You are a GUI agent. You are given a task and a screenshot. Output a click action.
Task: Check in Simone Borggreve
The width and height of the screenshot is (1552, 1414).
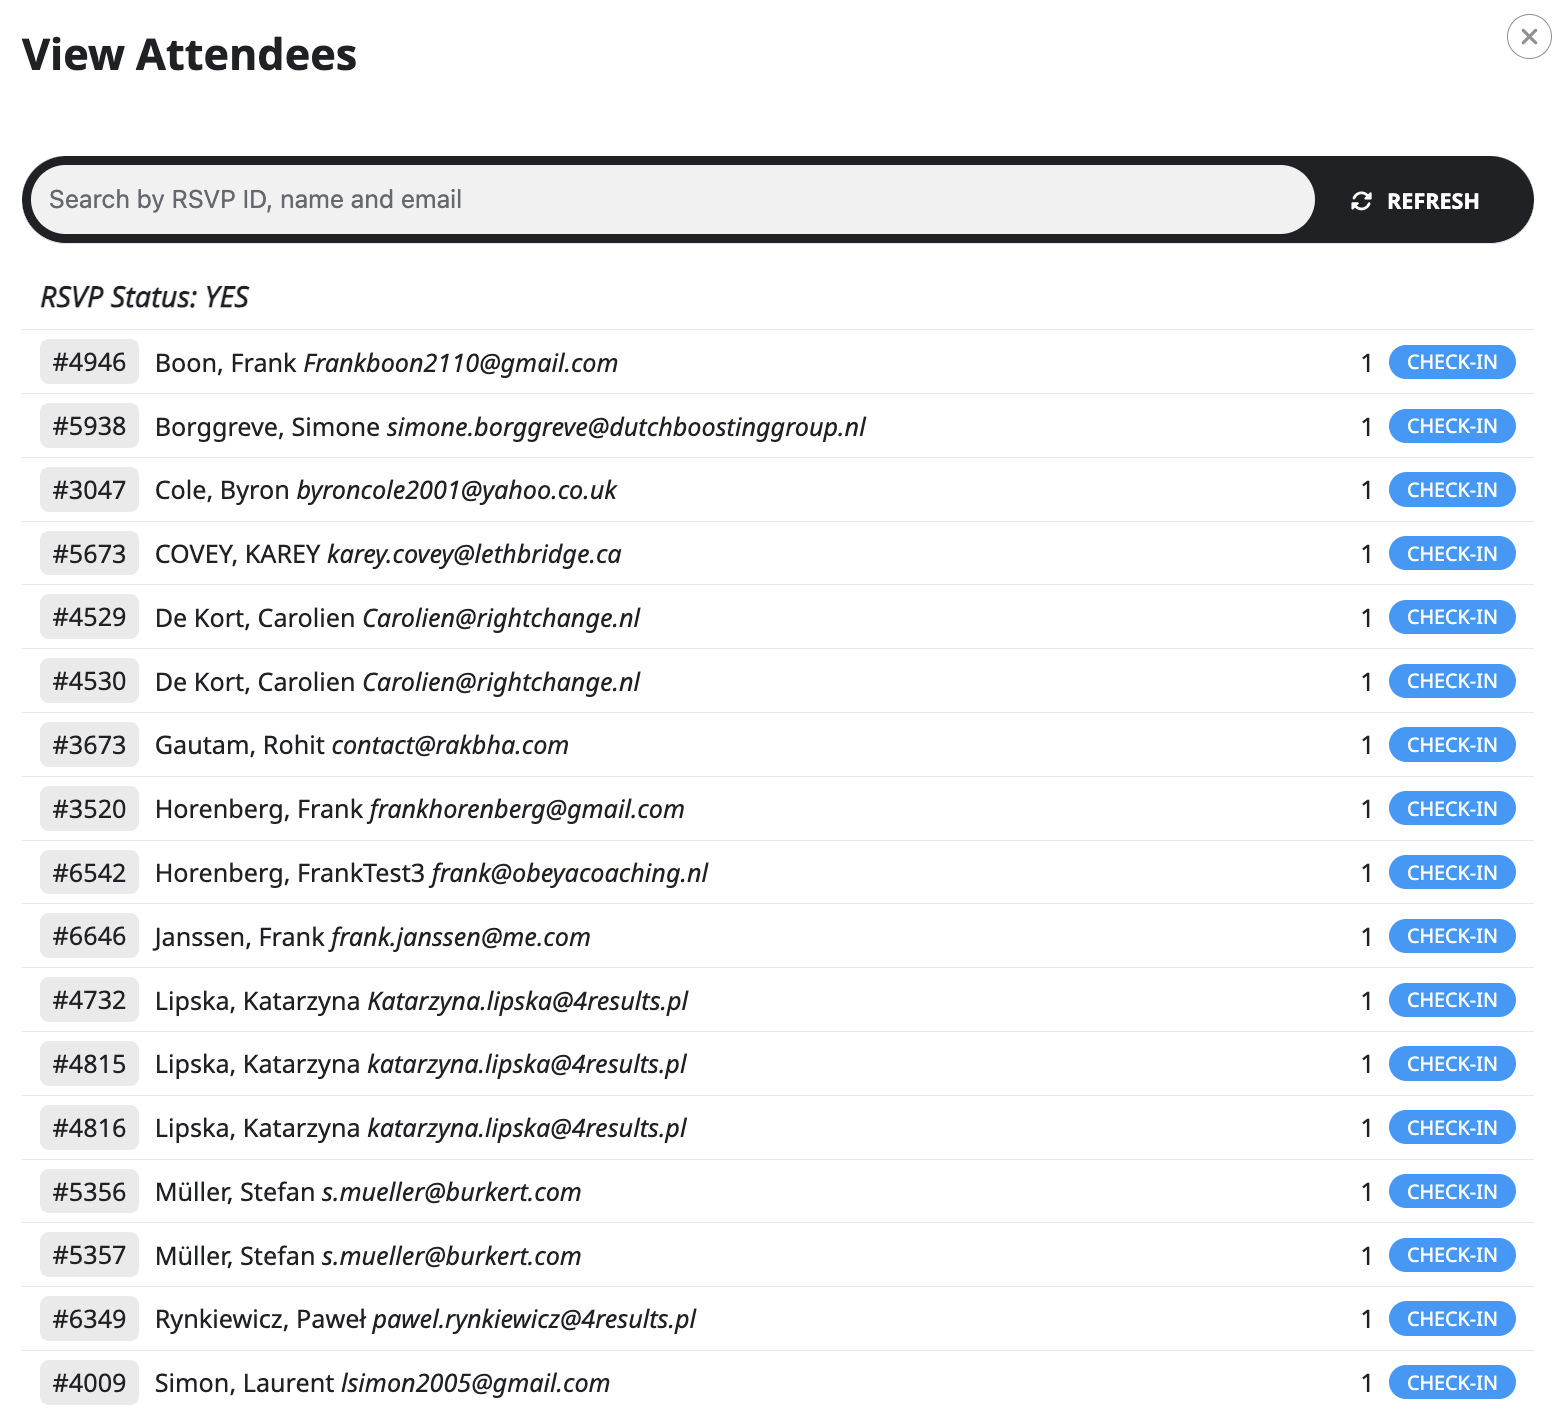coord(1452,426)
